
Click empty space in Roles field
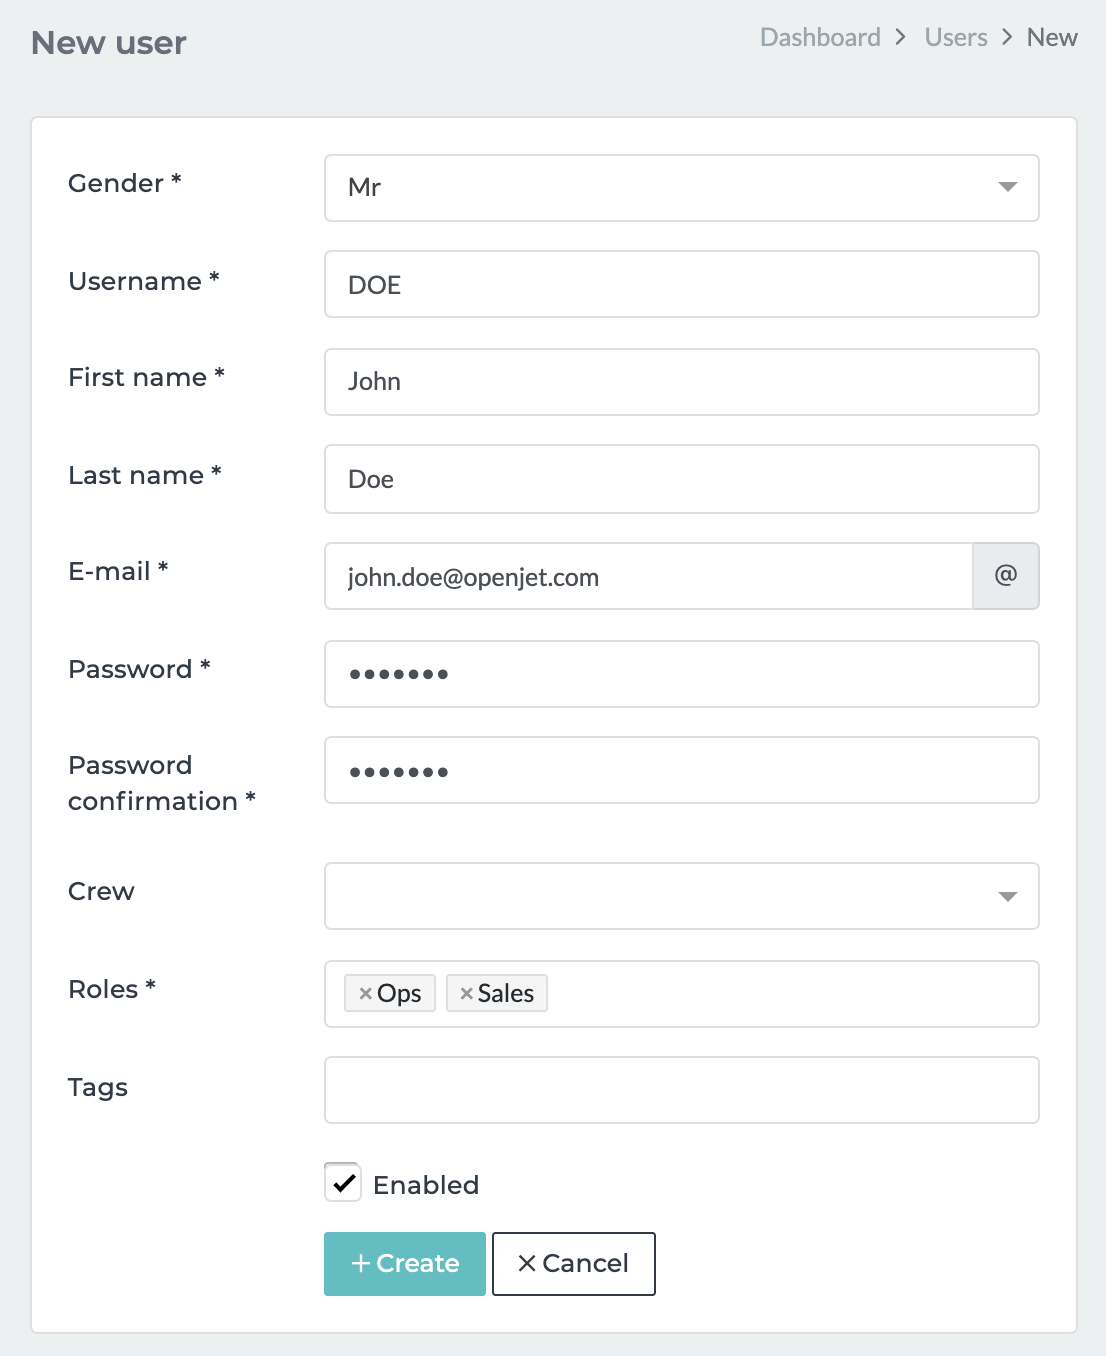coord(790,994)
